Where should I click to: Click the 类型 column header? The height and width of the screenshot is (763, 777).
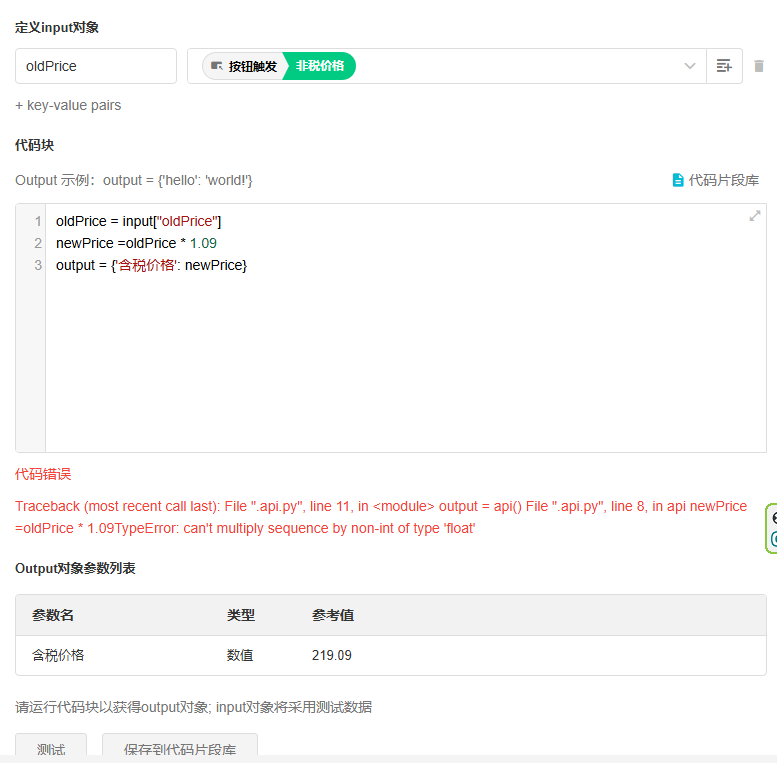[x=240, y=615]
